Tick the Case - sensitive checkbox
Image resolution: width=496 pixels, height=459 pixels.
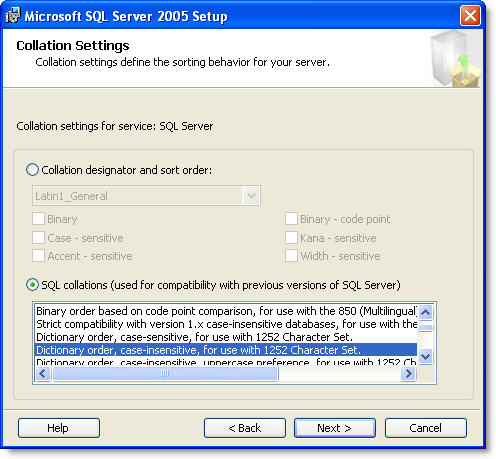pyautogui.click(x=38, y=238)
